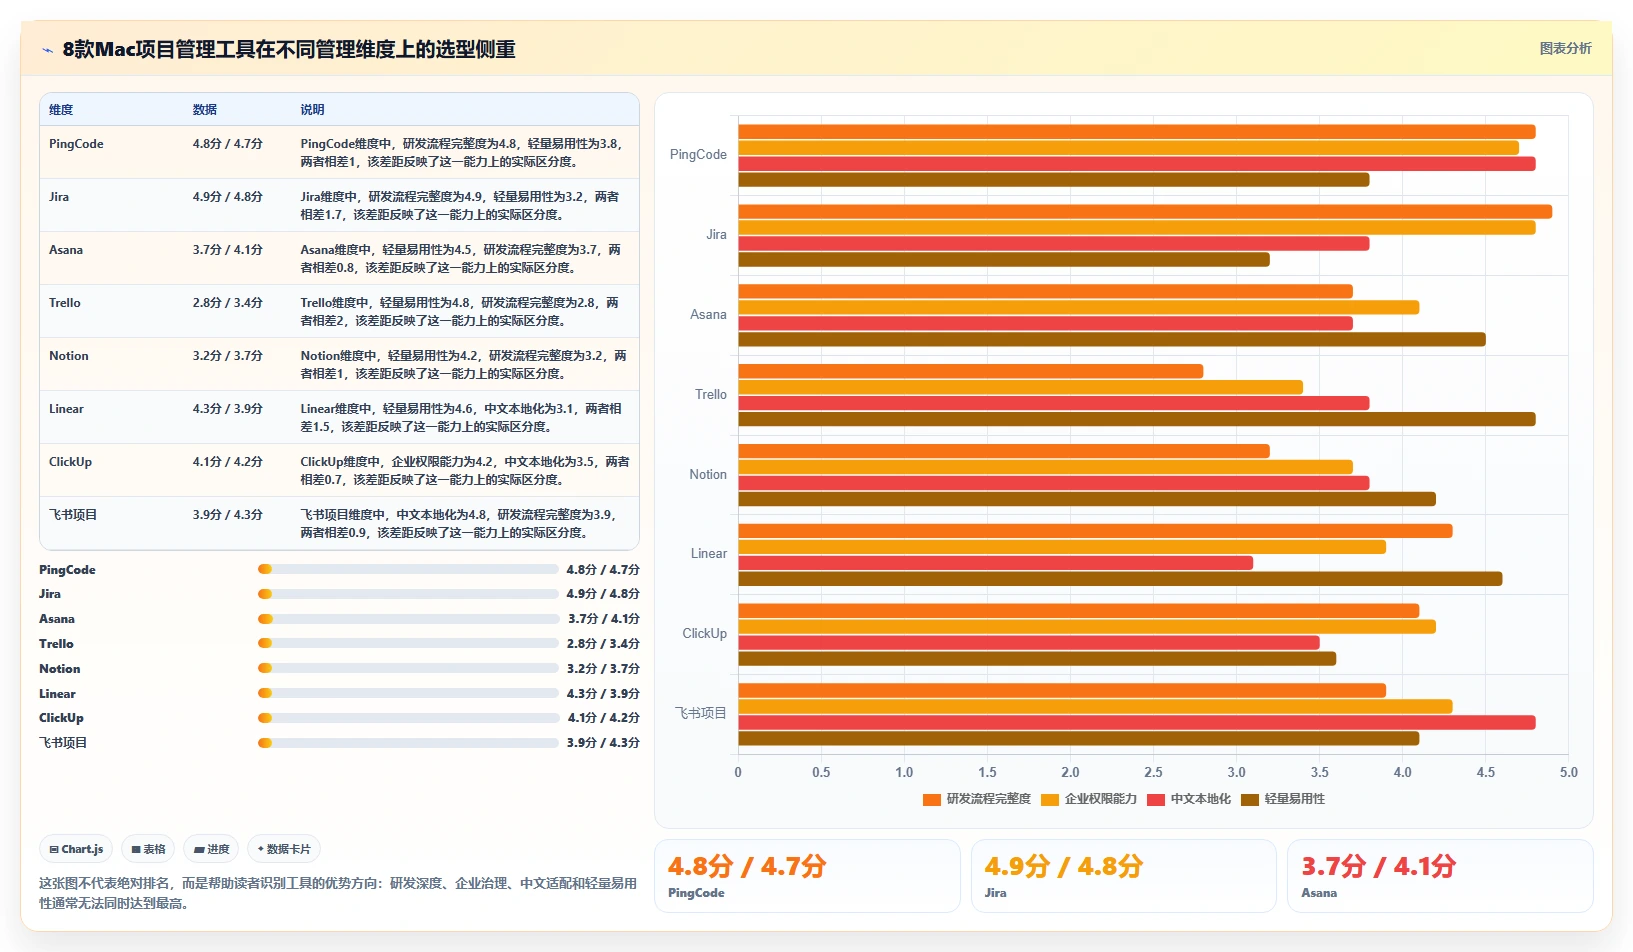Open the Jira 4.9分 / 4.8分 data card

tap(1123, 876)
